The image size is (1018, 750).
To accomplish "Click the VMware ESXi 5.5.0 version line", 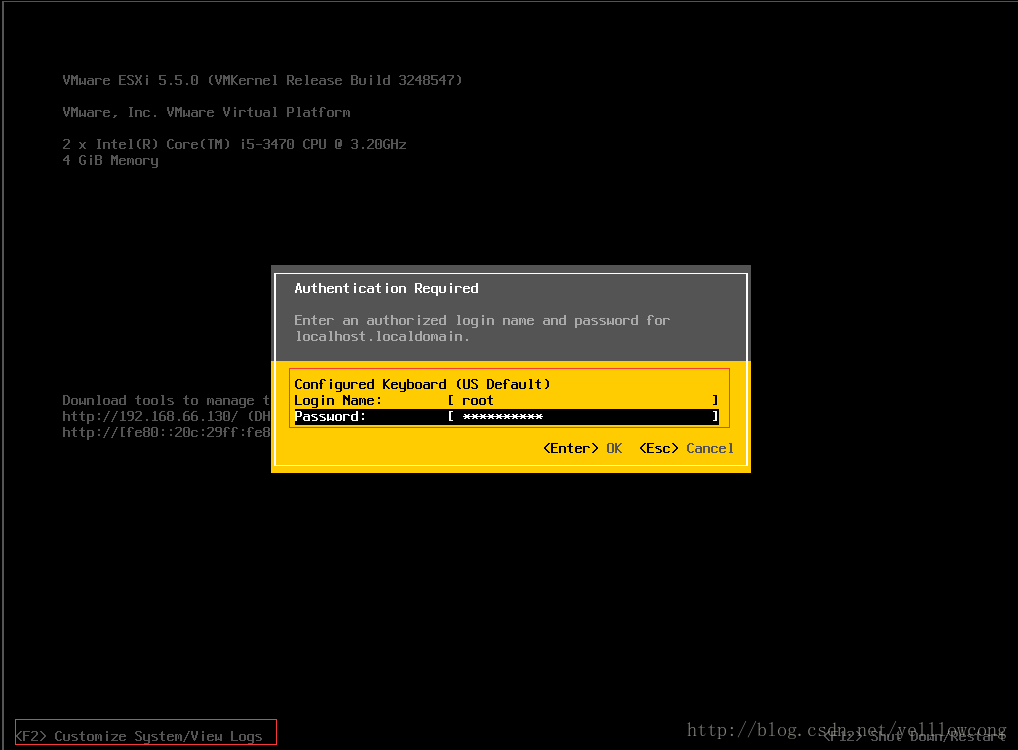I will pos(262,80).
